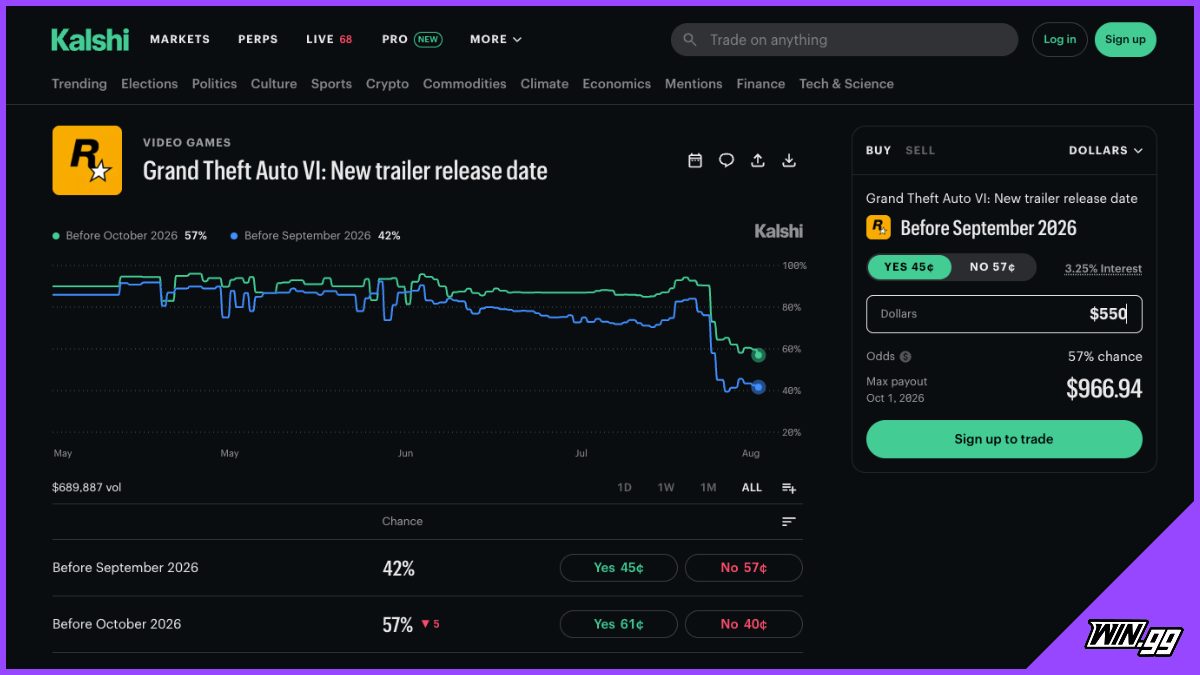Open the Culture category
Image resolution: width=1200 pixels, height=675 pixels.
(x=274, y=84)
